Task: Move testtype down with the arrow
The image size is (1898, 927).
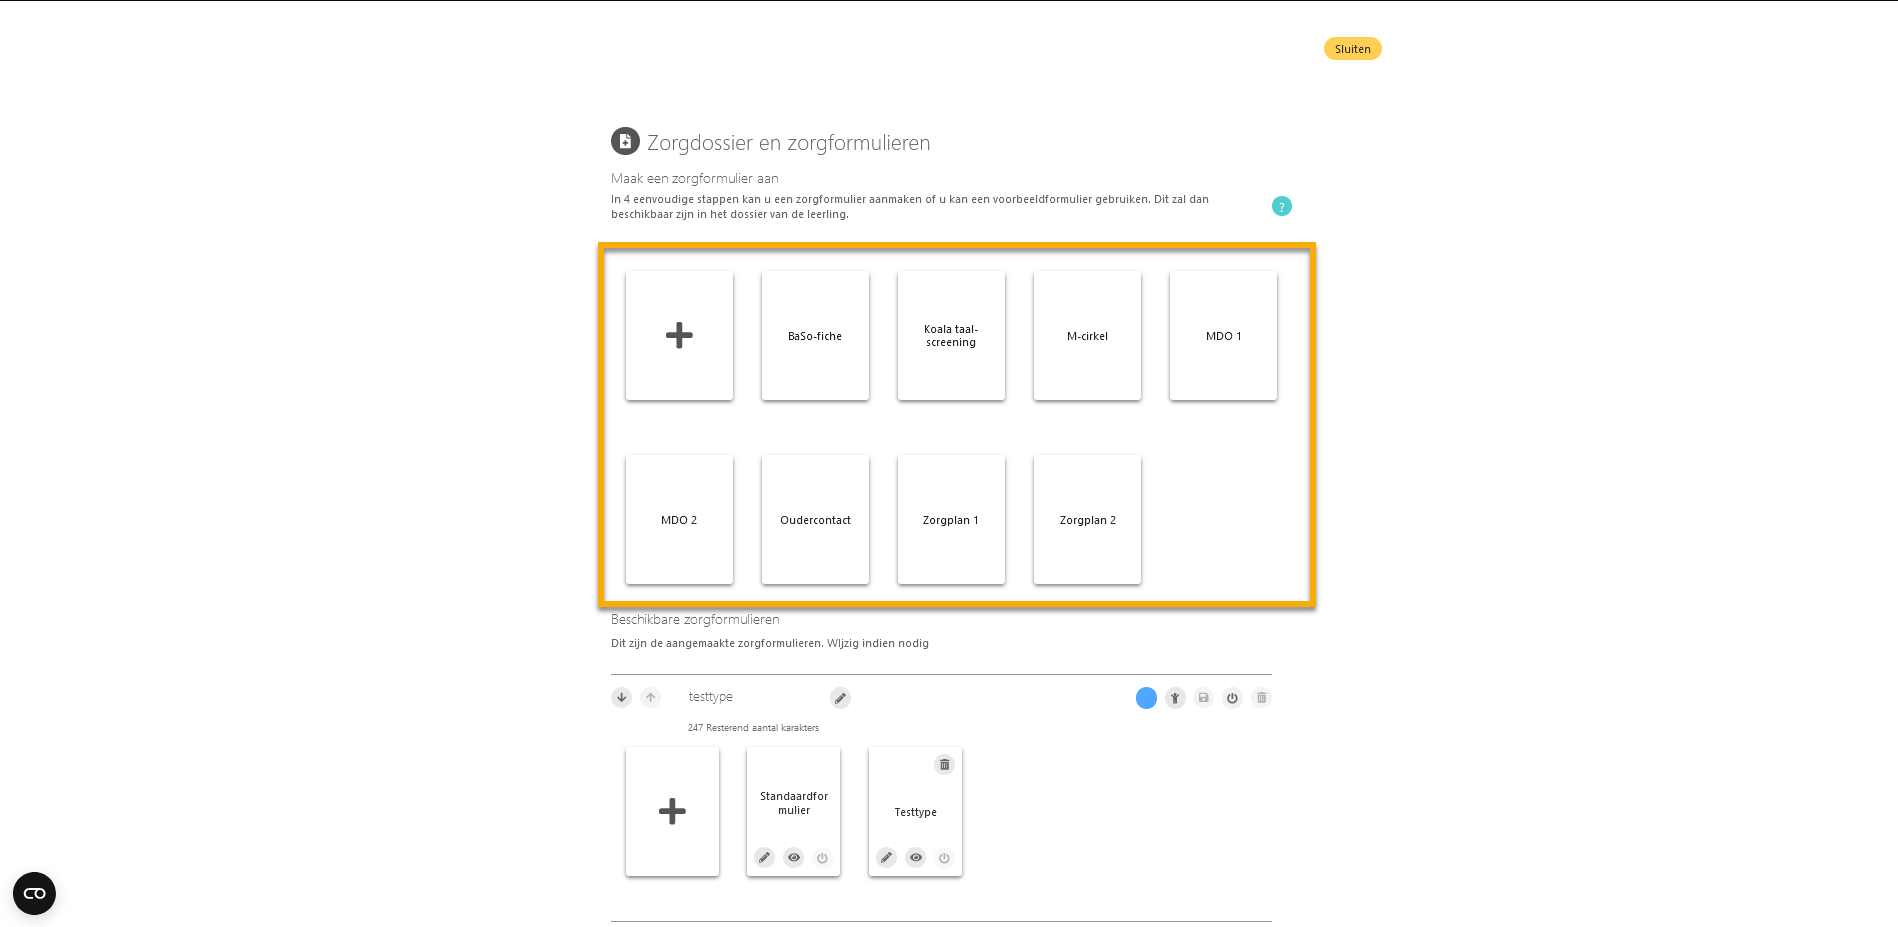Action: [621, 698]
